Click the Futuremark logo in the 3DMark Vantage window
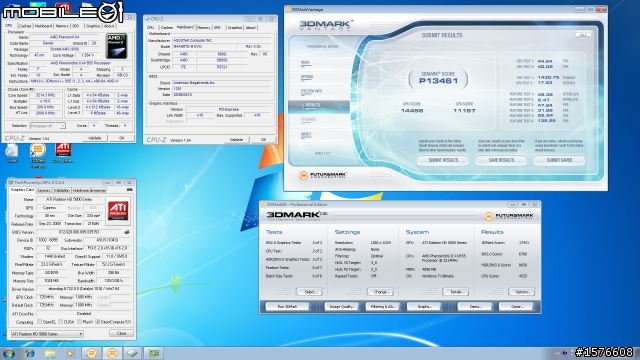The width and height of the screenshot is (640, 360). [x=323, y=175]
